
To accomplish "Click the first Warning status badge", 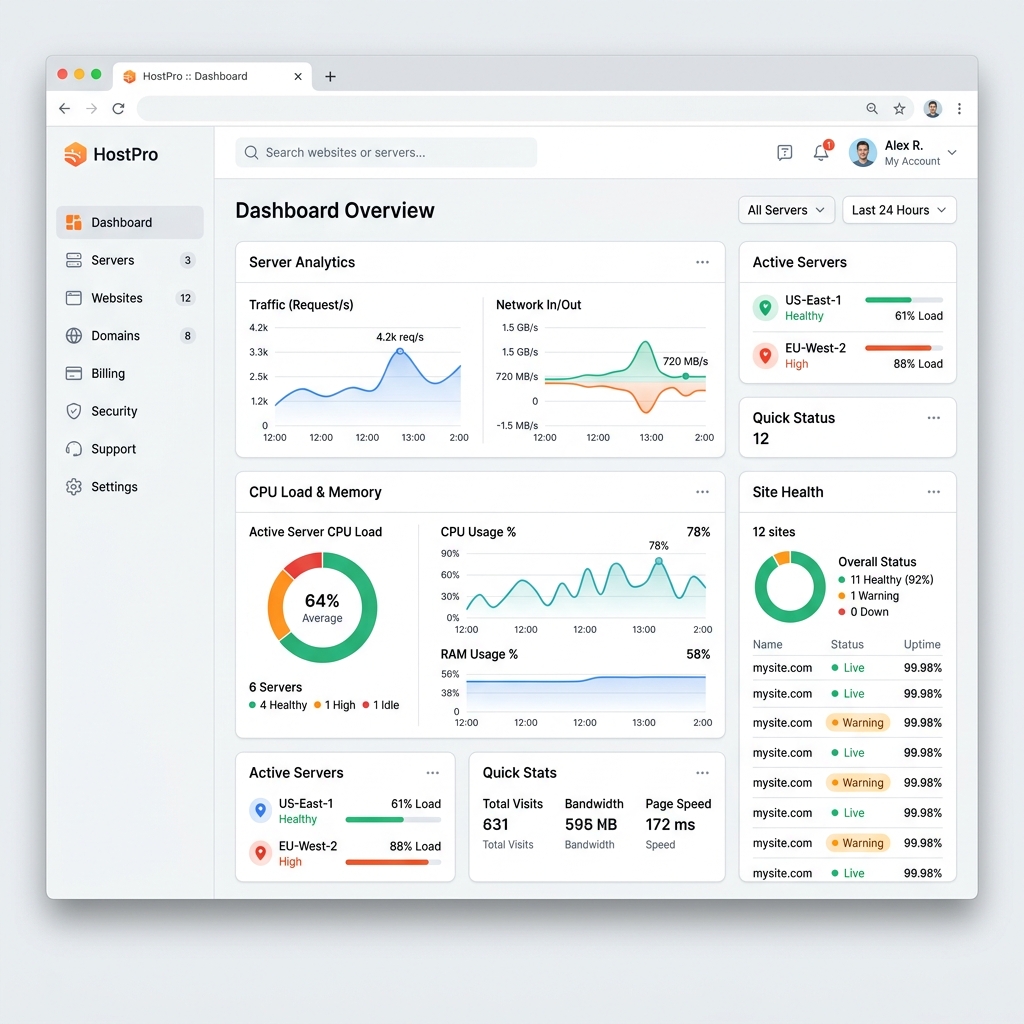I will [x=857, y=723].
